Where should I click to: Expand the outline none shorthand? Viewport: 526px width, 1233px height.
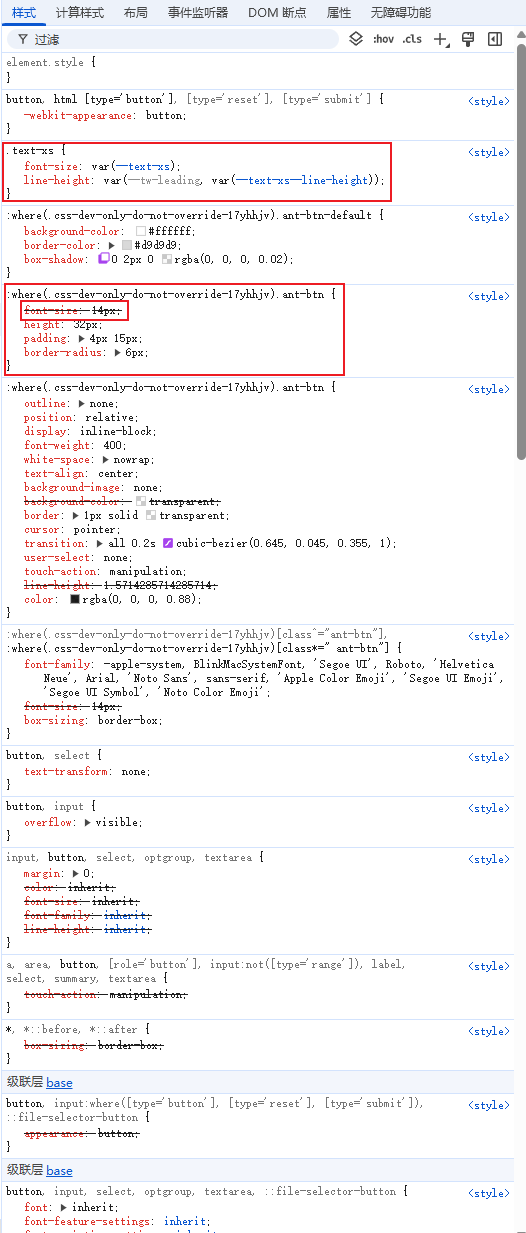(x=81, y=403)
